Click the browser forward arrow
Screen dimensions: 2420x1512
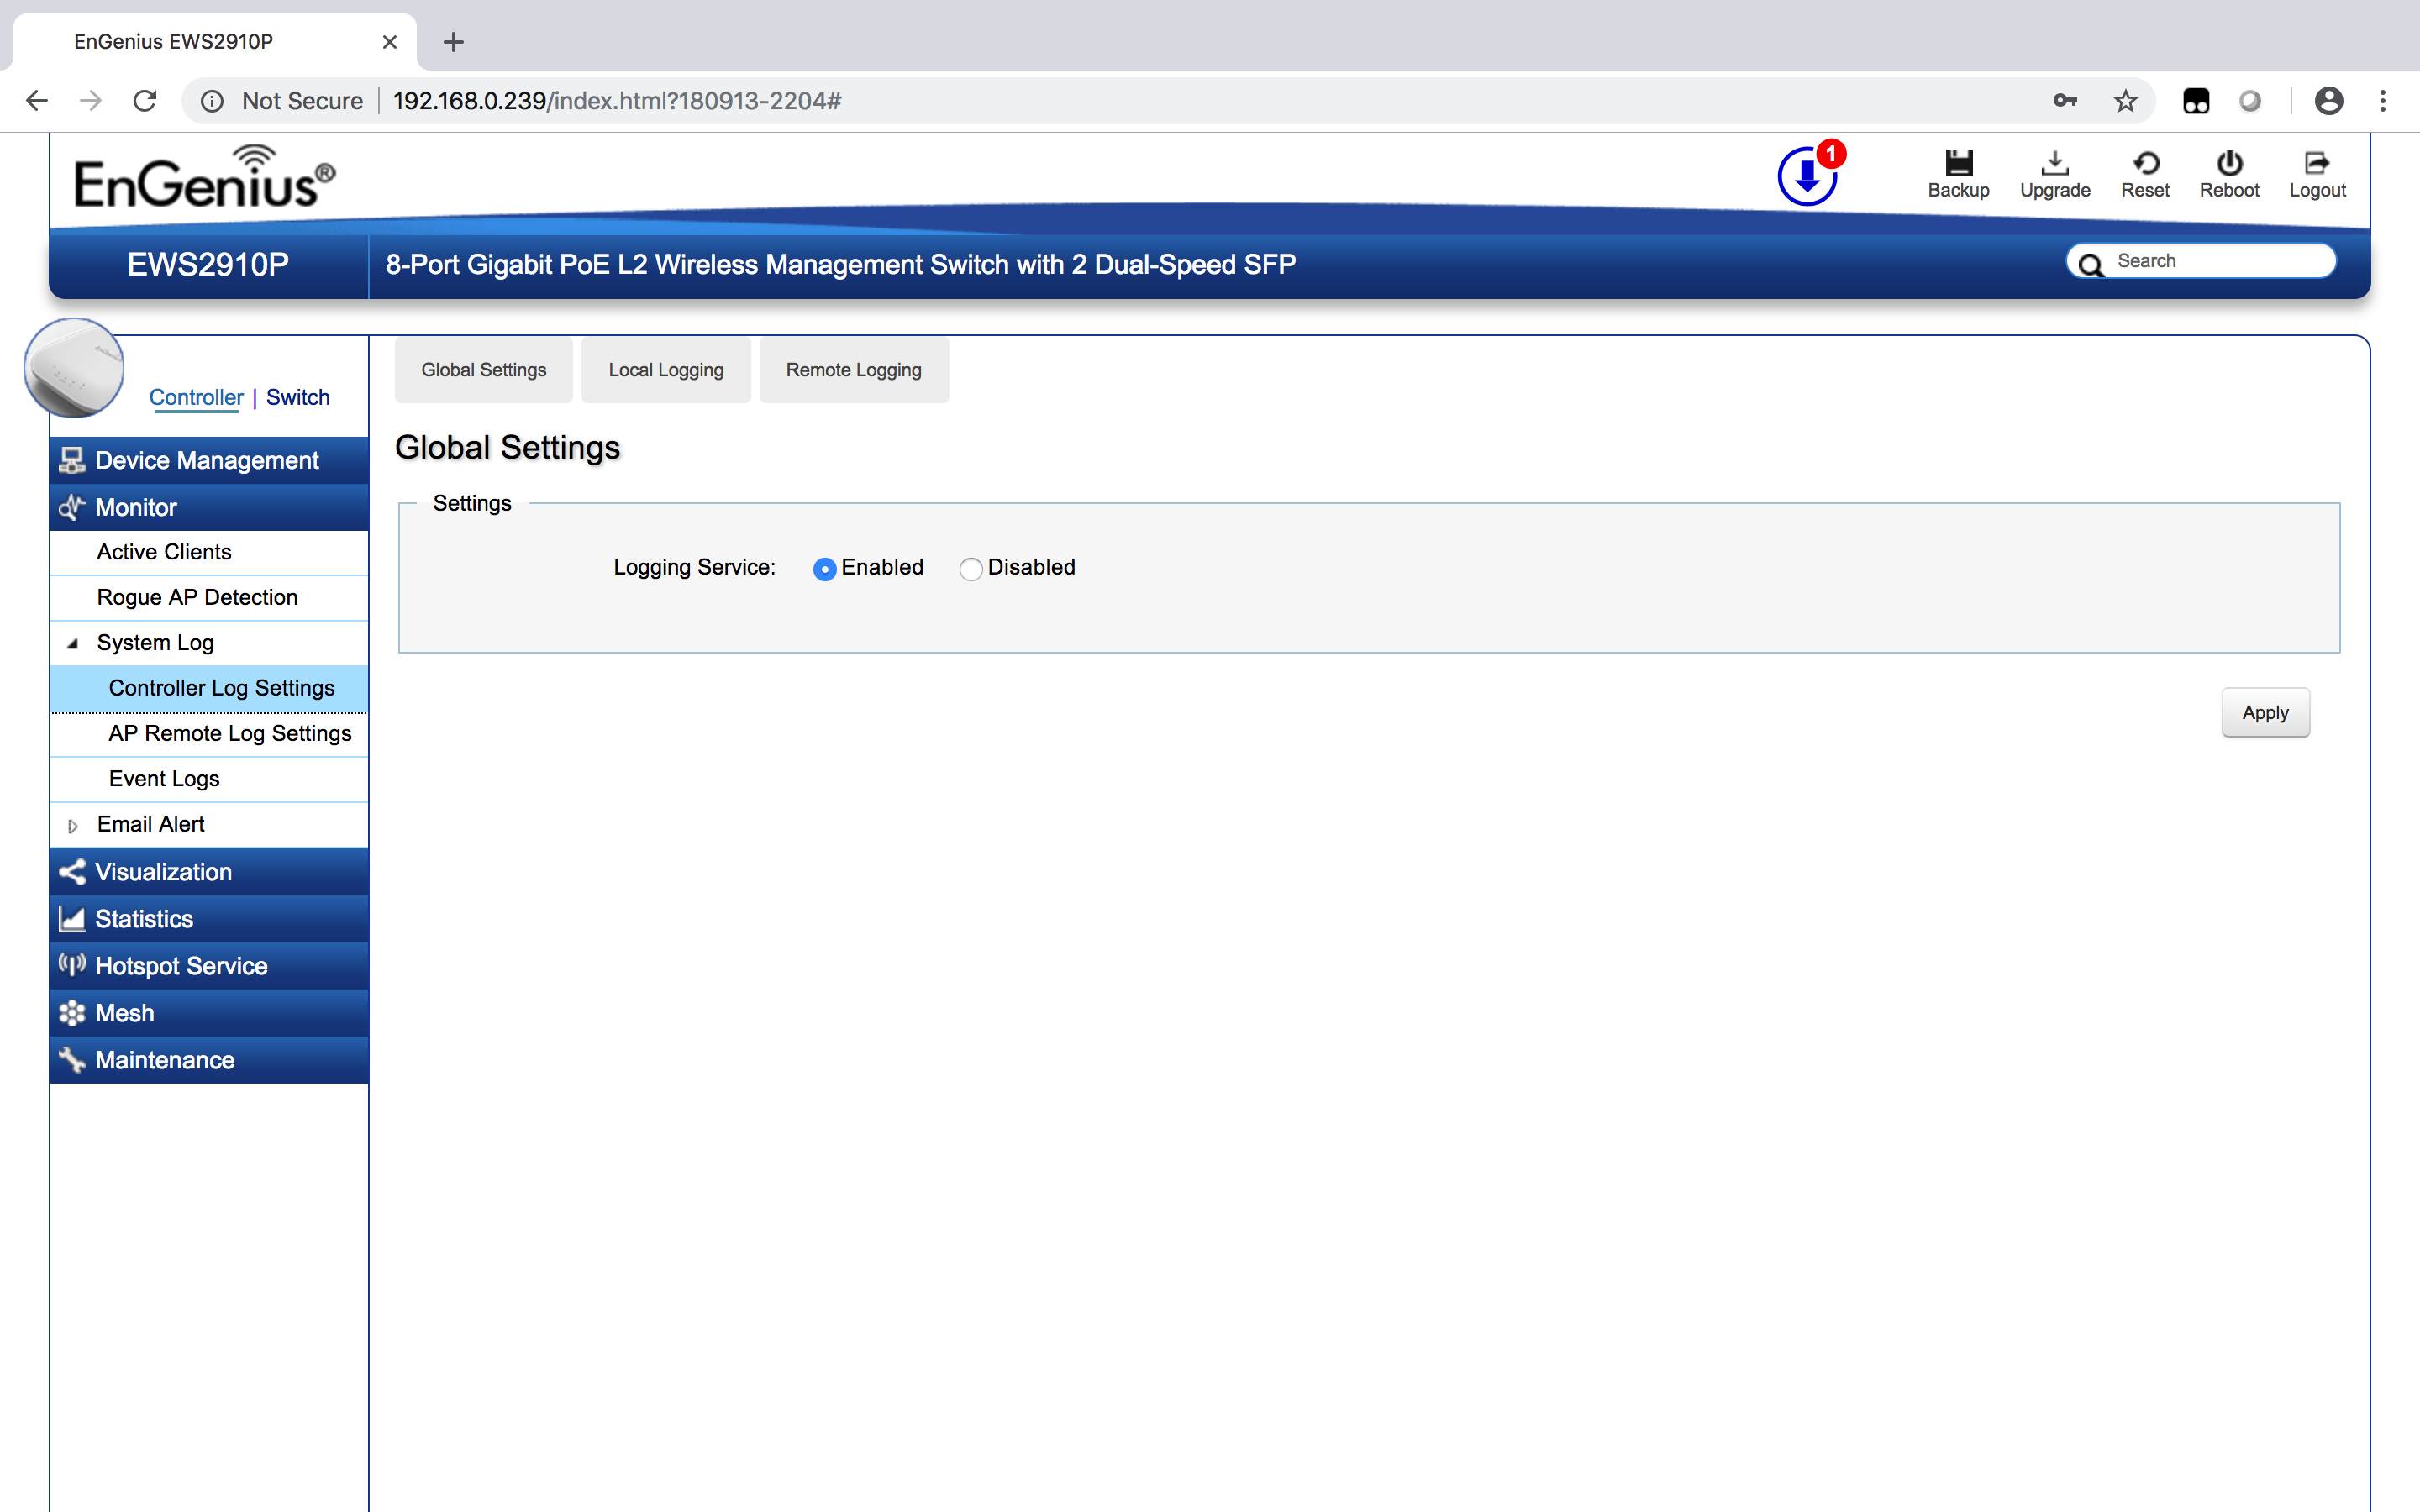pyautogui.click(x=91, y=101)
